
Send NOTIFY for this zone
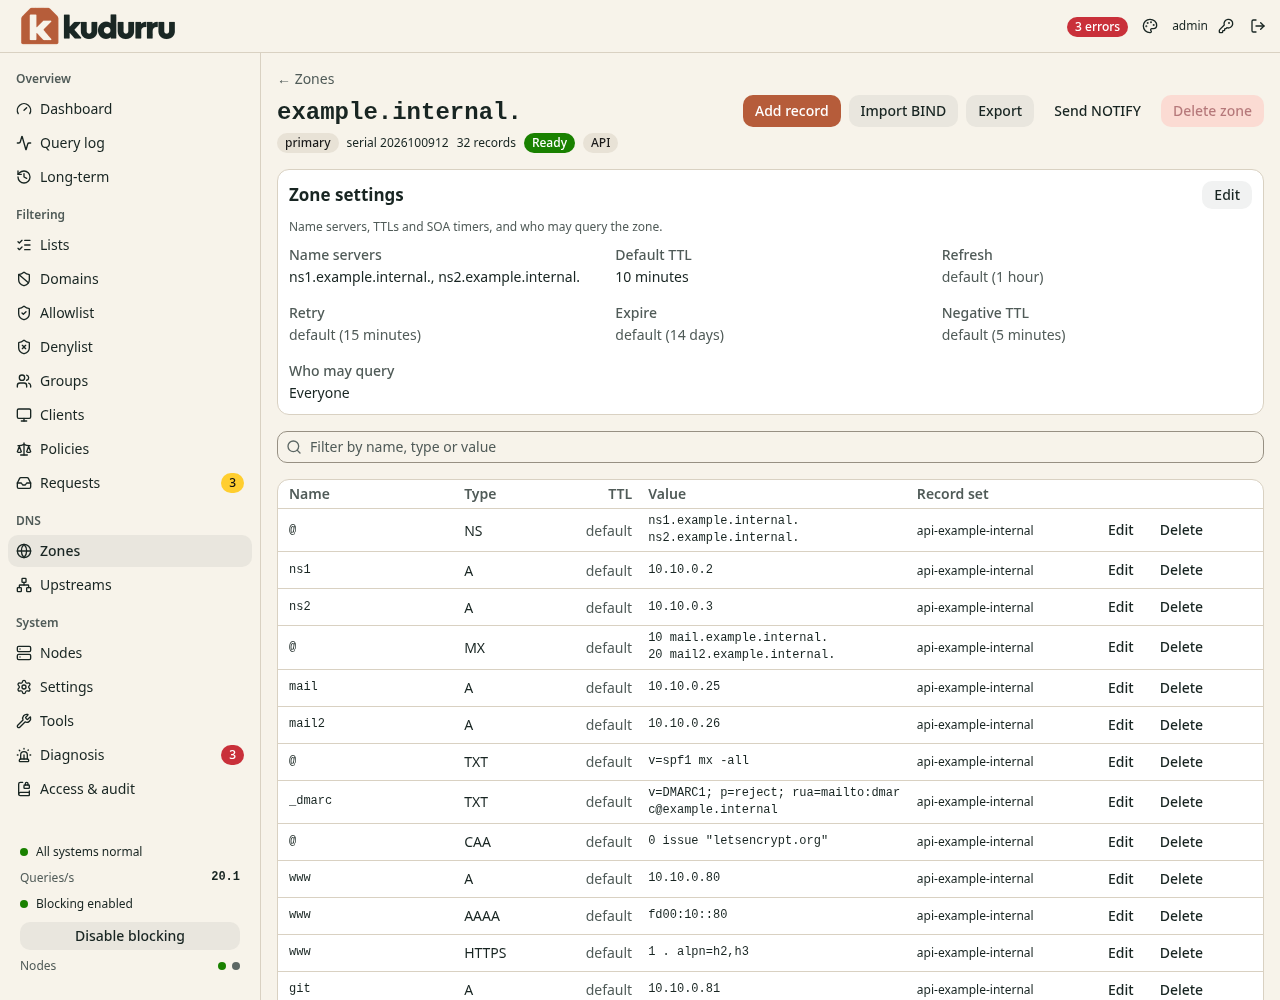(1097, 111)
